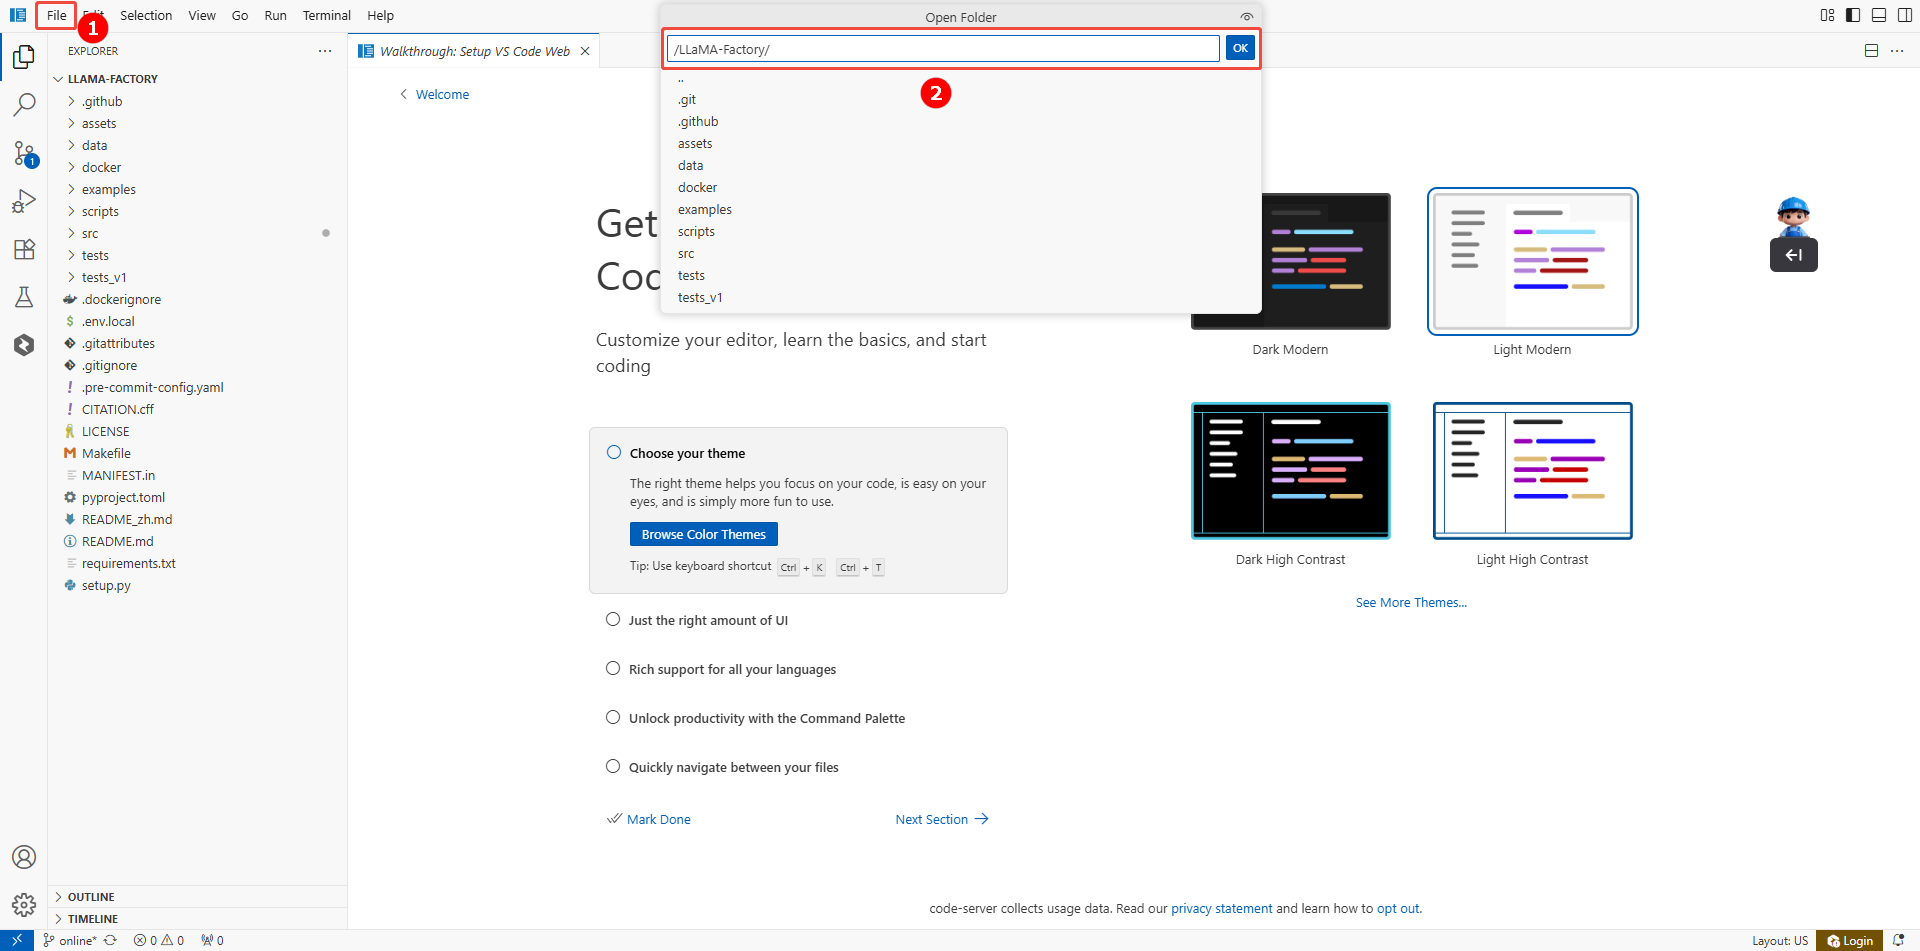Viewport: 1920px width, 951px height.
Task: Open the Extensions view
Action: [24, 249]
